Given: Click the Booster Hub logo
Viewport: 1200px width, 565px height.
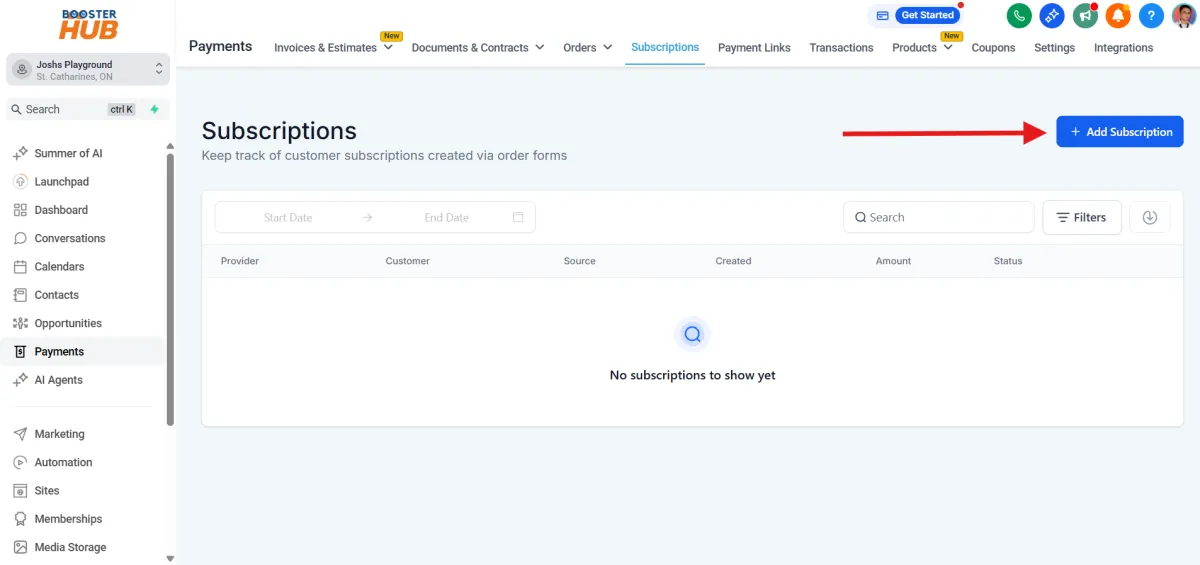Looking at the screenshot, I should pos(88,24).
